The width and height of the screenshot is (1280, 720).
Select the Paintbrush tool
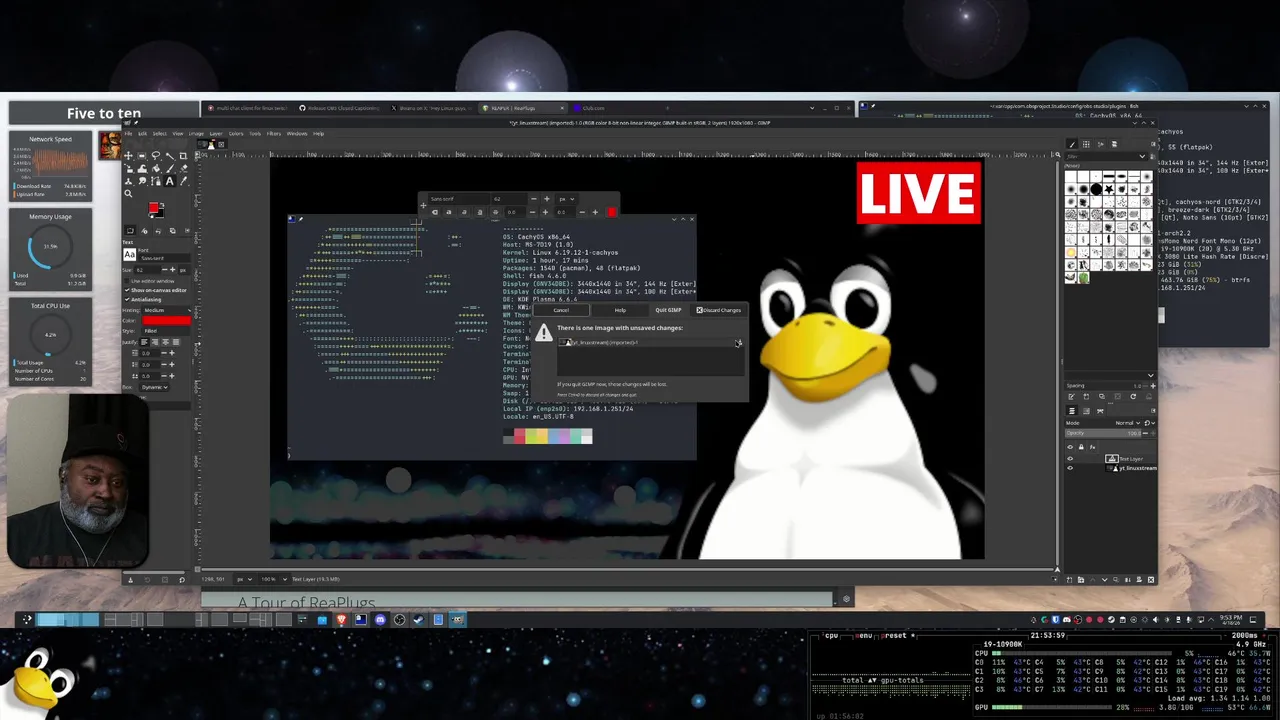coord(170,168)
